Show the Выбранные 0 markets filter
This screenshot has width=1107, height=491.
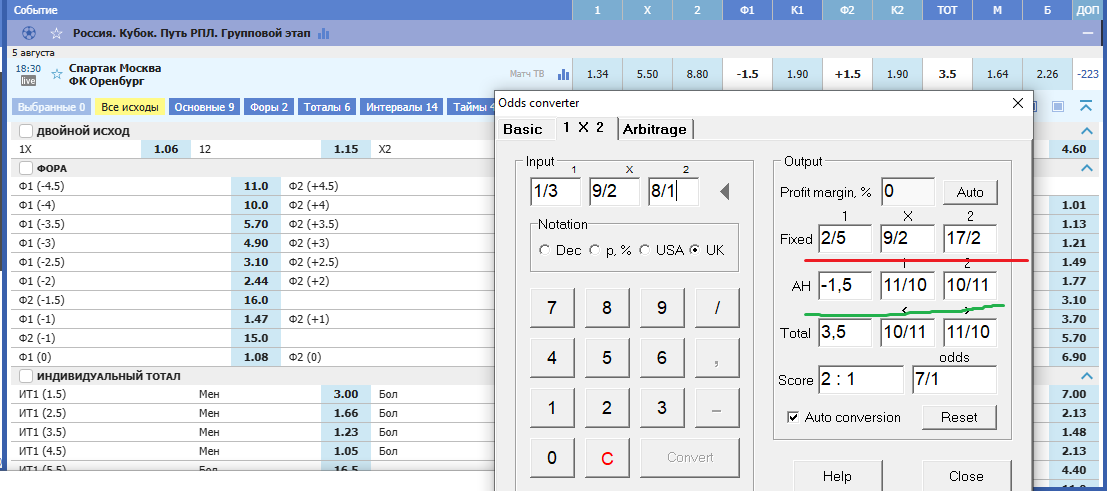point(52,107)
